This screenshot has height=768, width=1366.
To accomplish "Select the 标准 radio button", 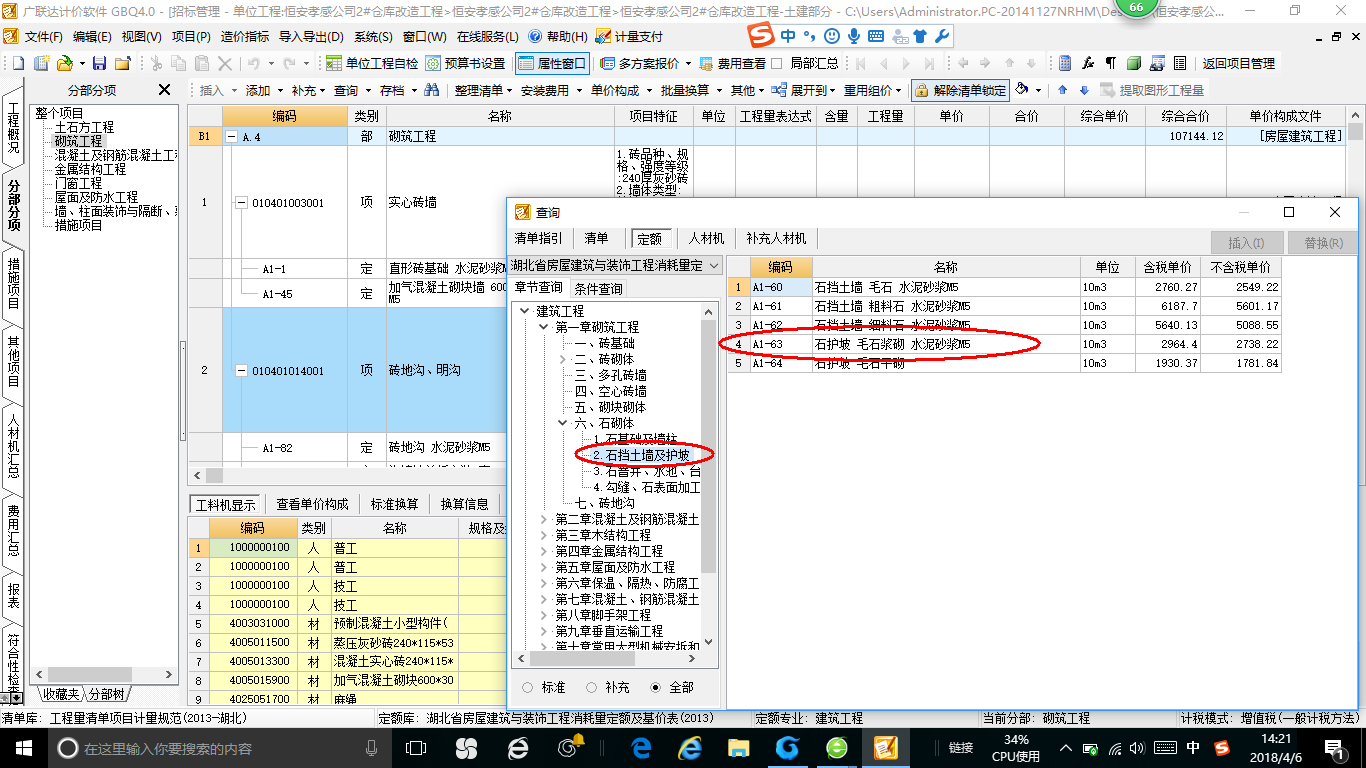I will pos(528,688).
